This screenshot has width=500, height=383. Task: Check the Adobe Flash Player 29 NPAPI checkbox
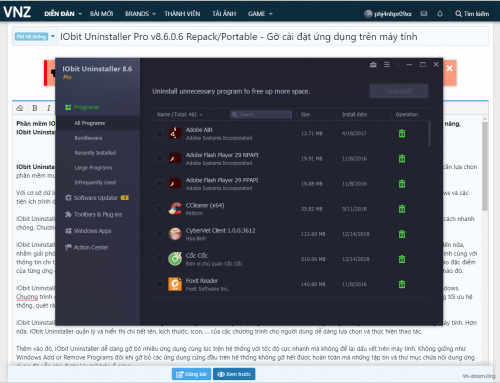(159, 158)
